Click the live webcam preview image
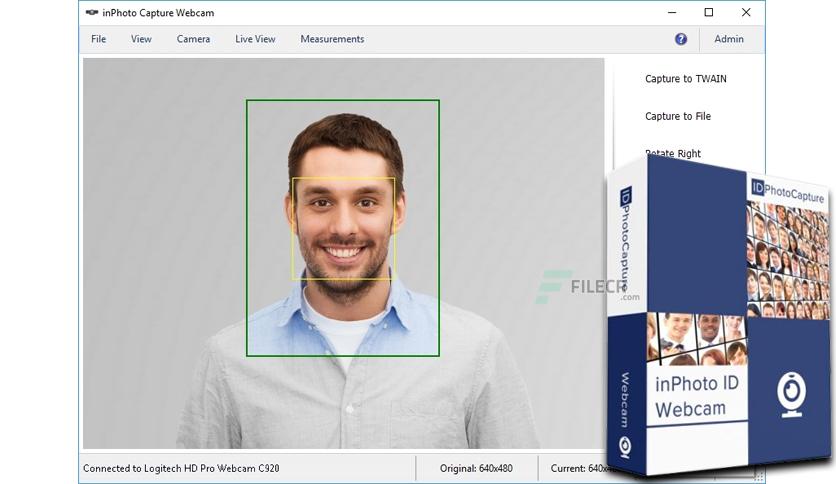Screen dimensions: 836x484 [x=343, y=253]
